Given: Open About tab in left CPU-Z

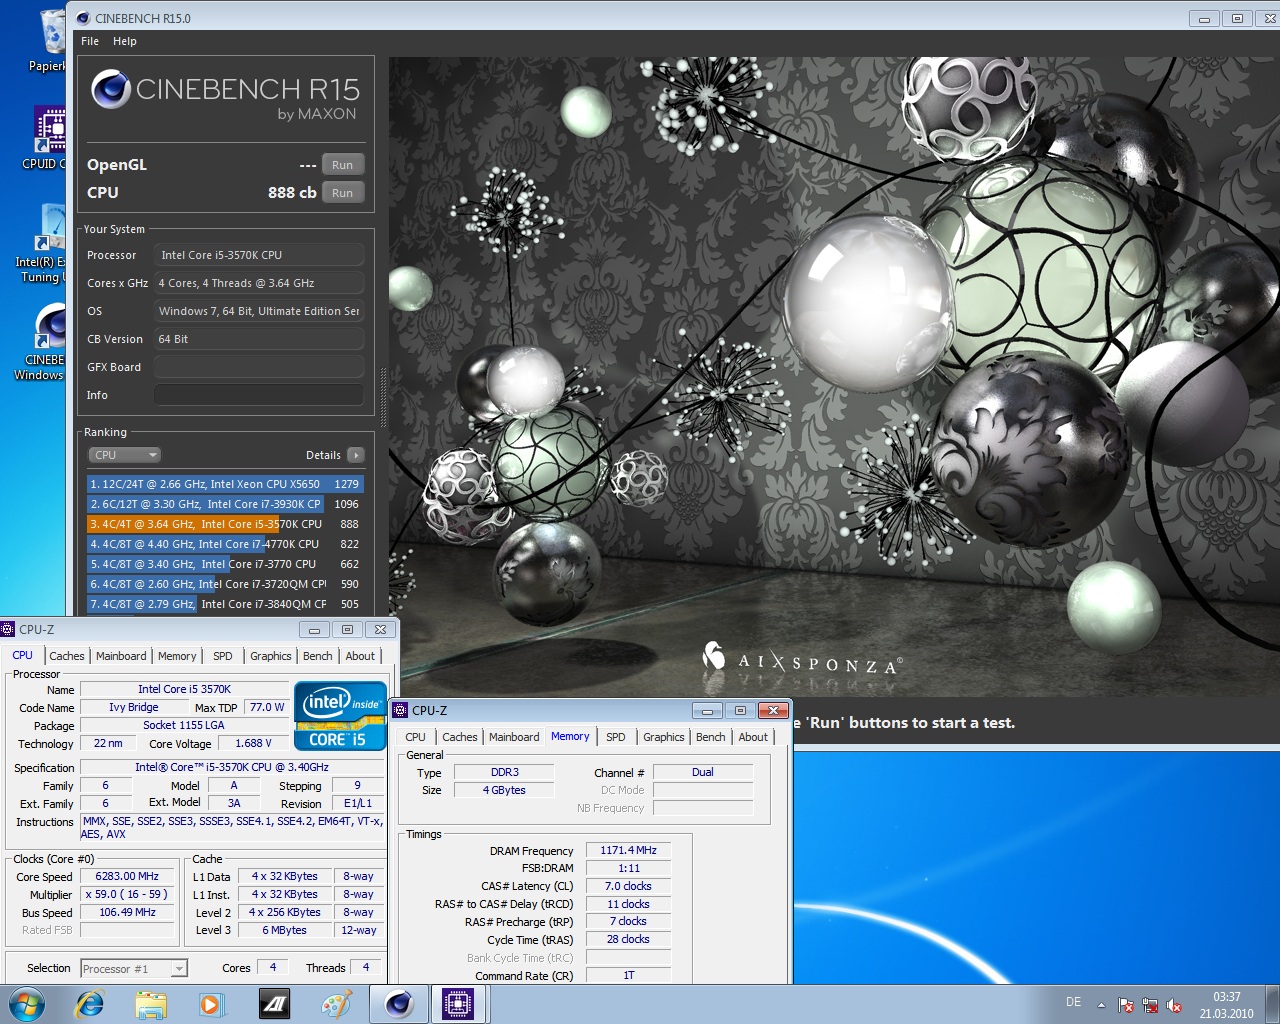Looking at the screenshot, I should click(360, 656).
